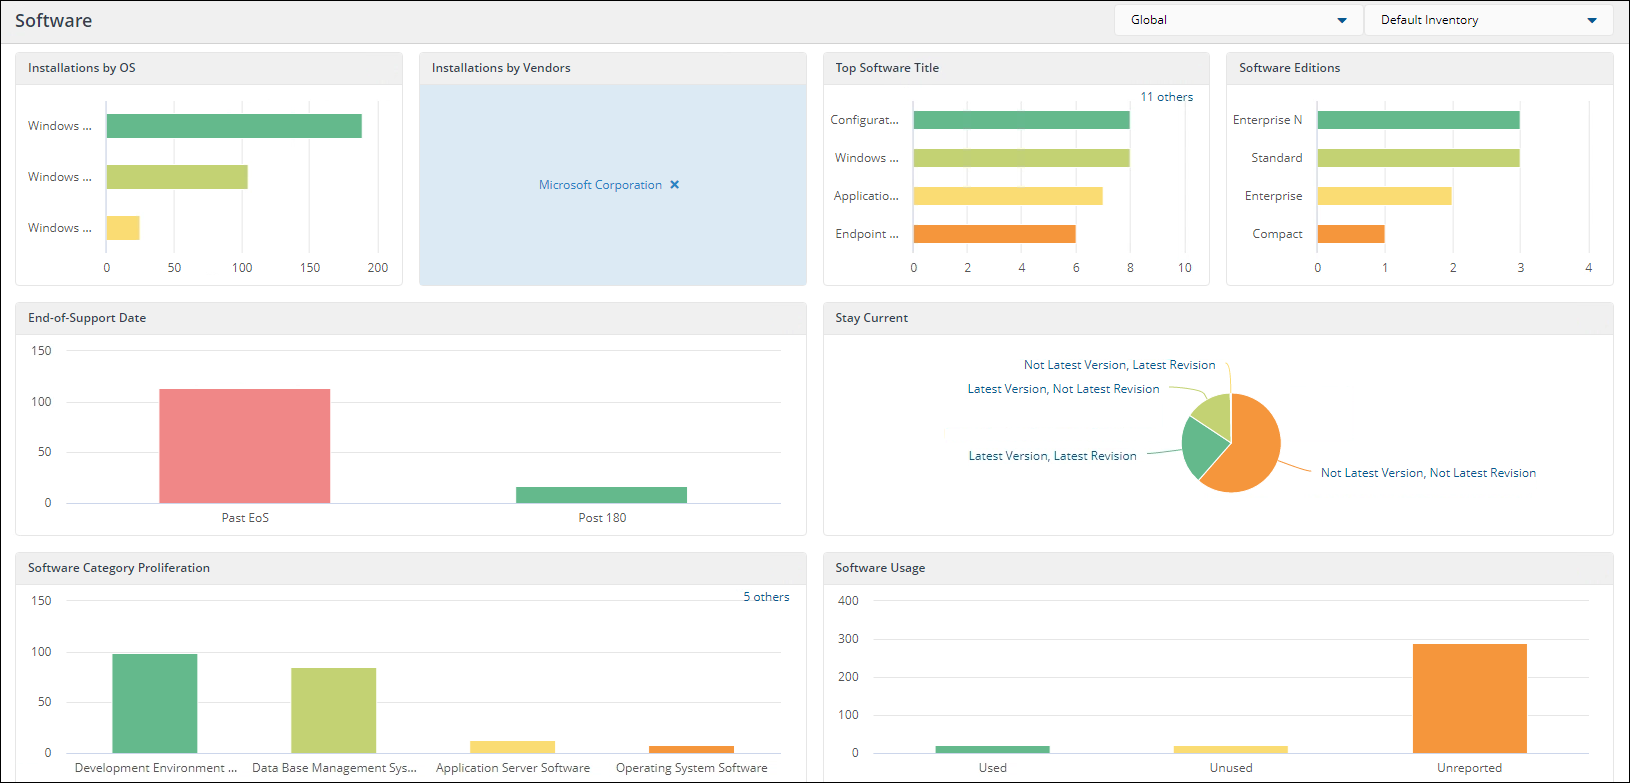The image size is (1630, 783).
Task: Click the Development Environment category bar
Action: [155, 703]
